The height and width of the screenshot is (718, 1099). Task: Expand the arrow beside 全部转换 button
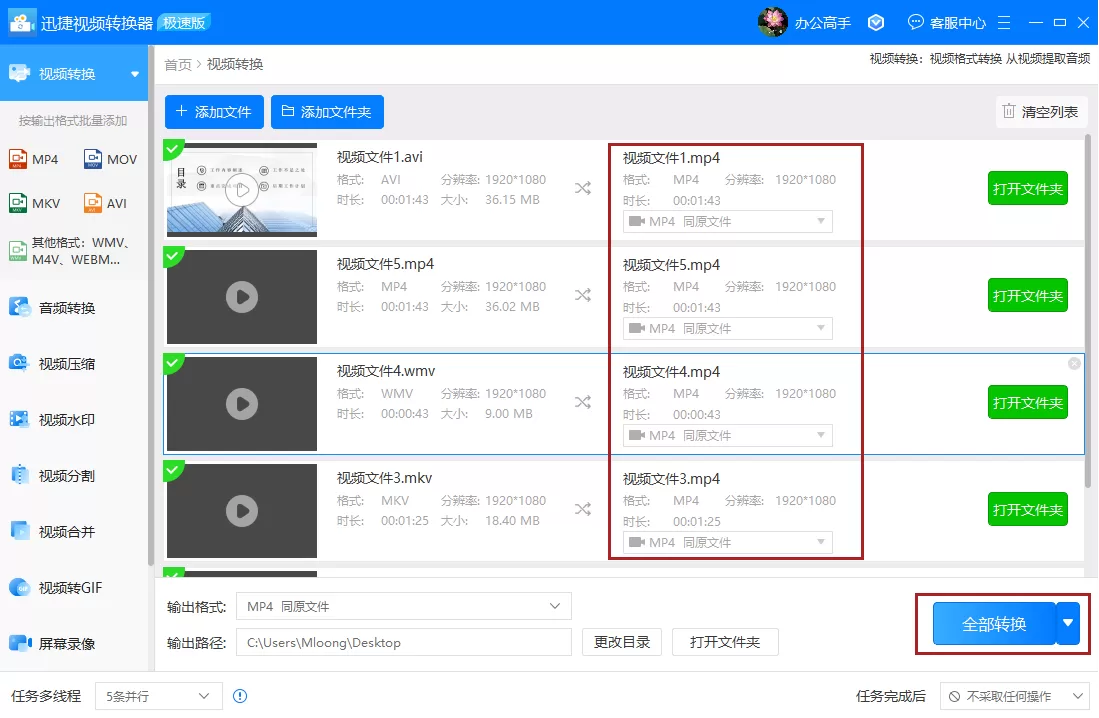pyautogui.click(x=1067, y=623)
